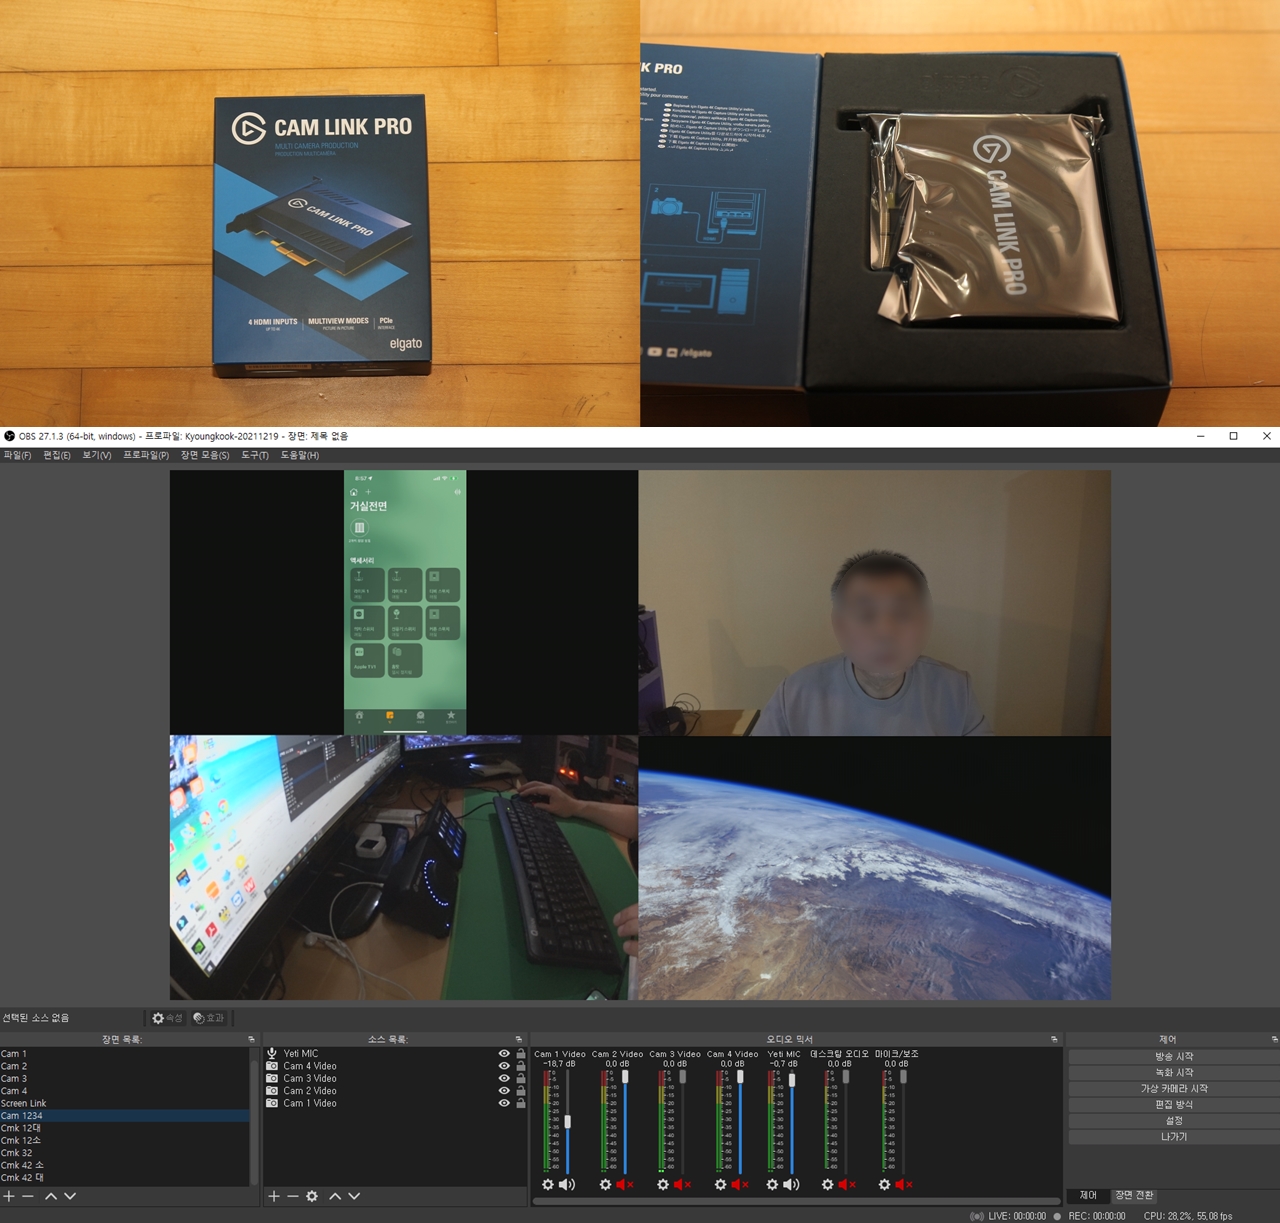
Task: Move the selected scene up
Action: coord(51,1196)
